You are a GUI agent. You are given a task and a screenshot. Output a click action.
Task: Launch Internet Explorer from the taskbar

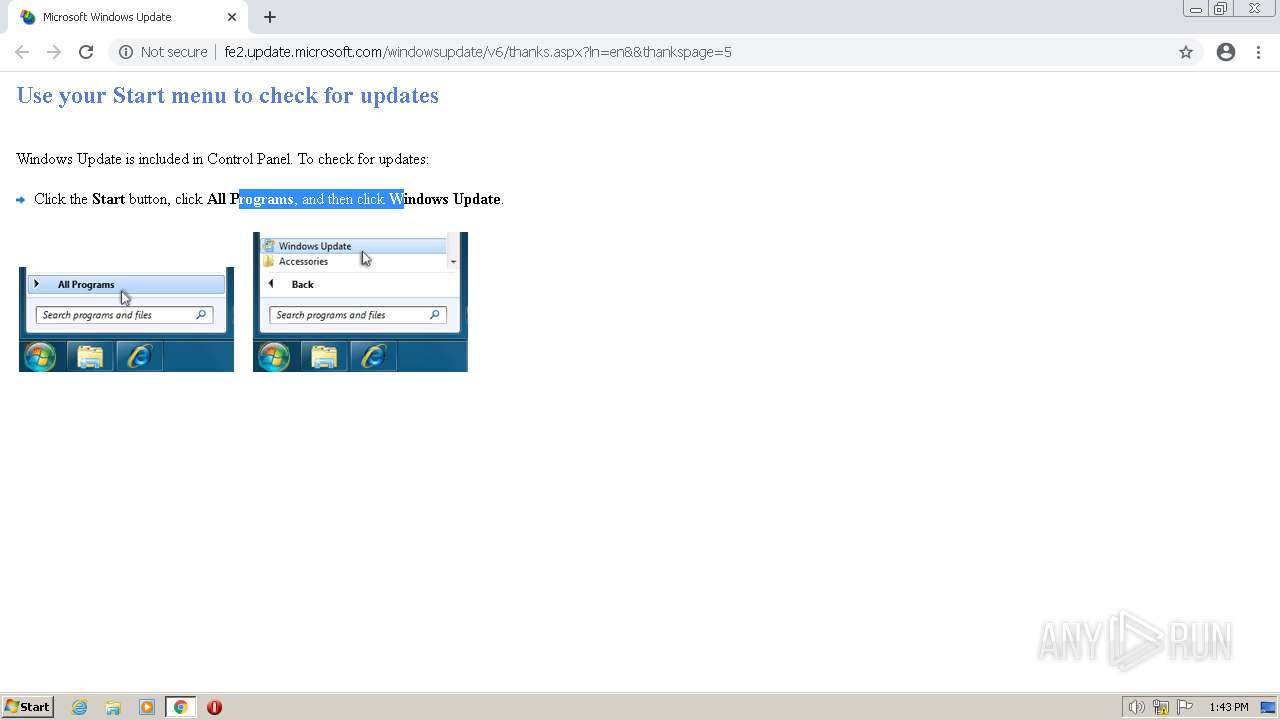tap(80, 707)
